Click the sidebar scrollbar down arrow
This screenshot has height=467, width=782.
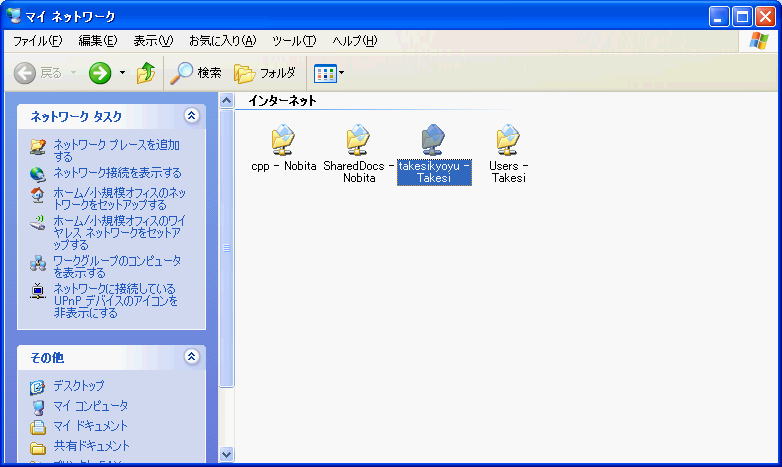pos(226,455)
